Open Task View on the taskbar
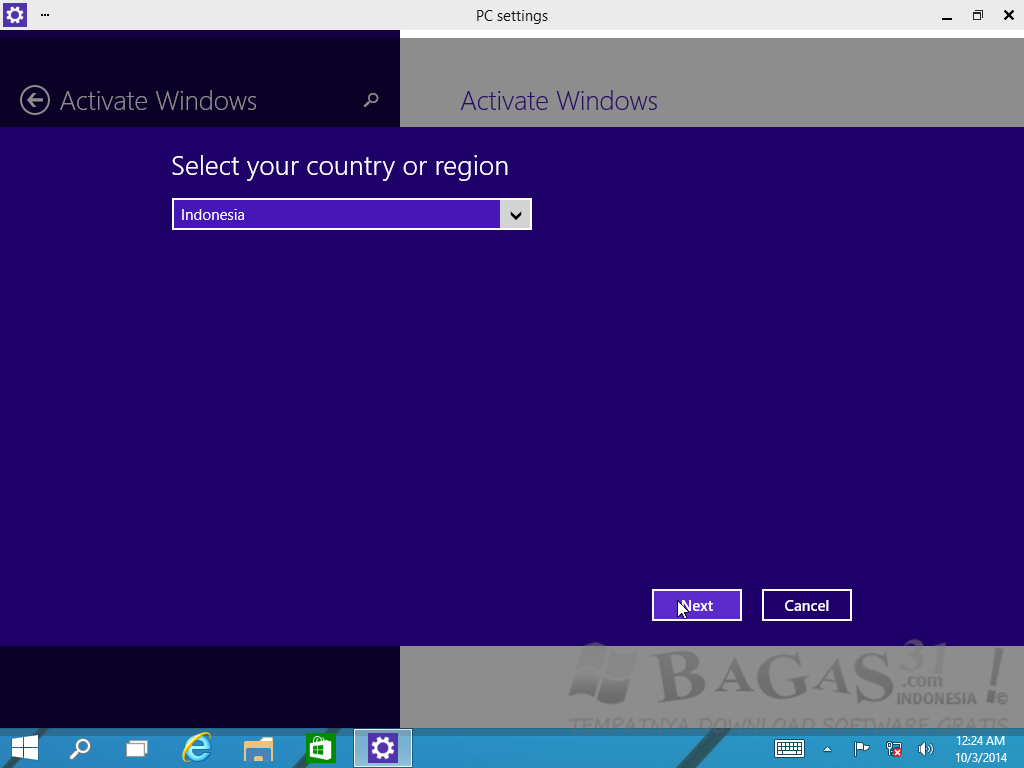The image size is (1024, 768). (x=136, y=748)
